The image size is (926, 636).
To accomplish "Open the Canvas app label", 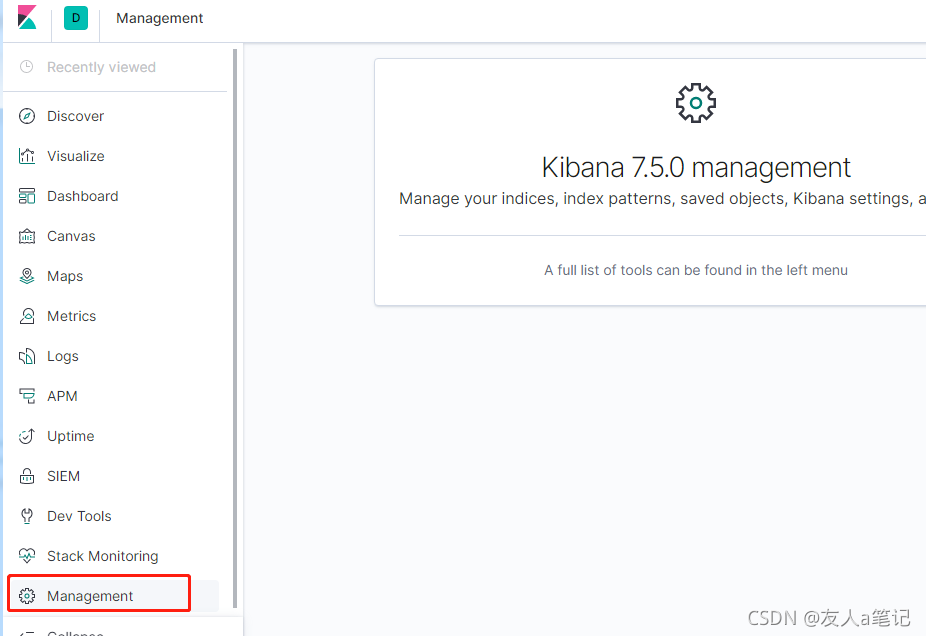I will [x=71, y=236].
